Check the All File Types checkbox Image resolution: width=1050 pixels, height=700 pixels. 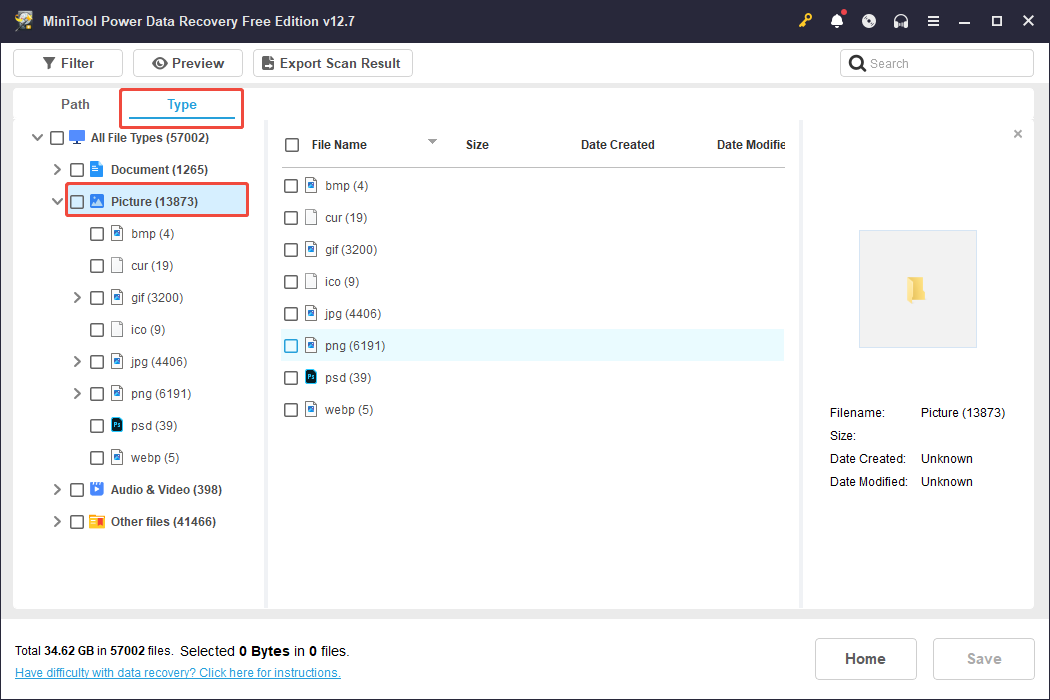(x=57, y=137)
